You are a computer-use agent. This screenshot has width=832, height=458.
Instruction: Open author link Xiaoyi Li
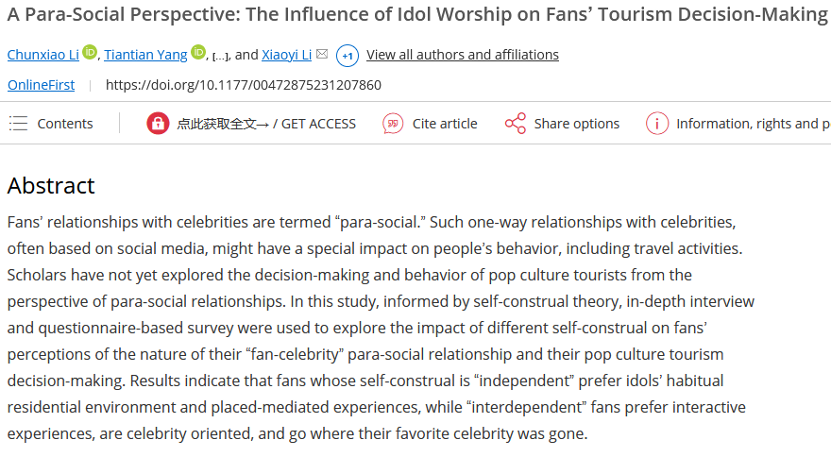(x=287, y=55)
